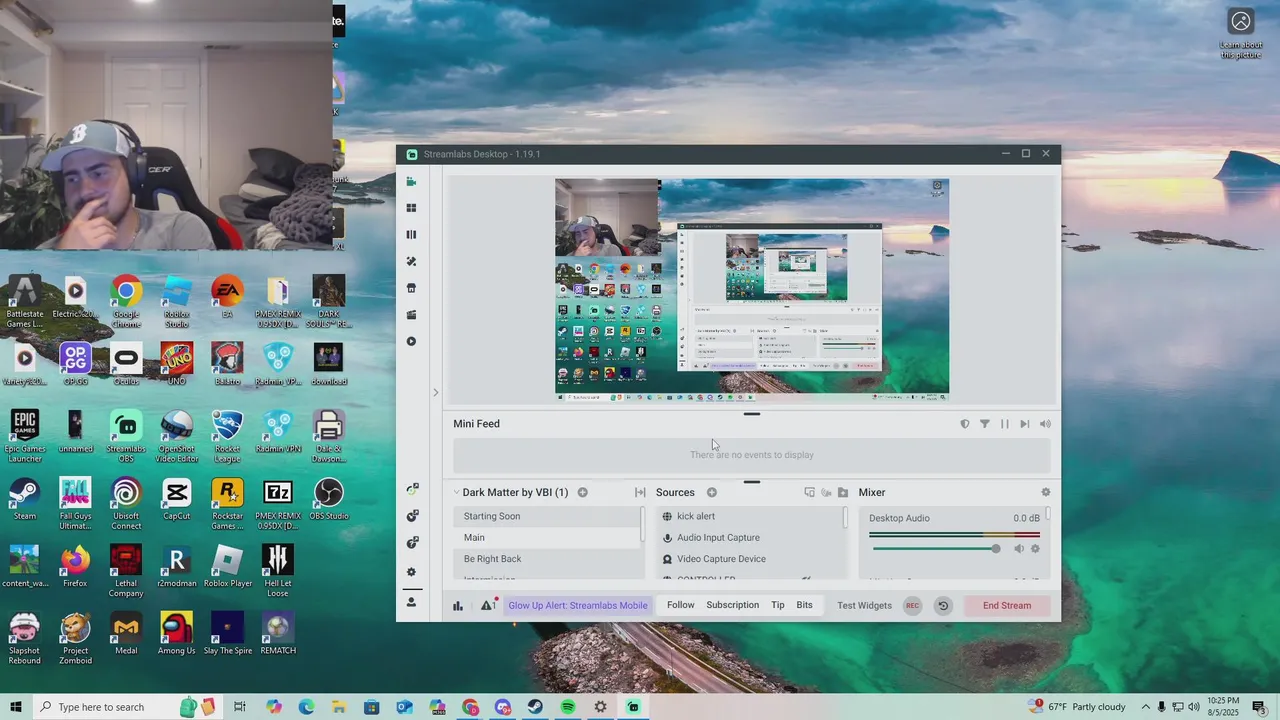Select the Main scene

click(547, 537)
